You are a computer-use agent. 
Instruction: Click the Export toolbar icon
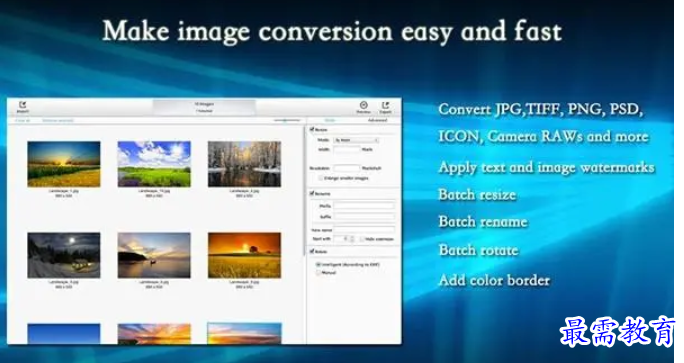[385, 105]
